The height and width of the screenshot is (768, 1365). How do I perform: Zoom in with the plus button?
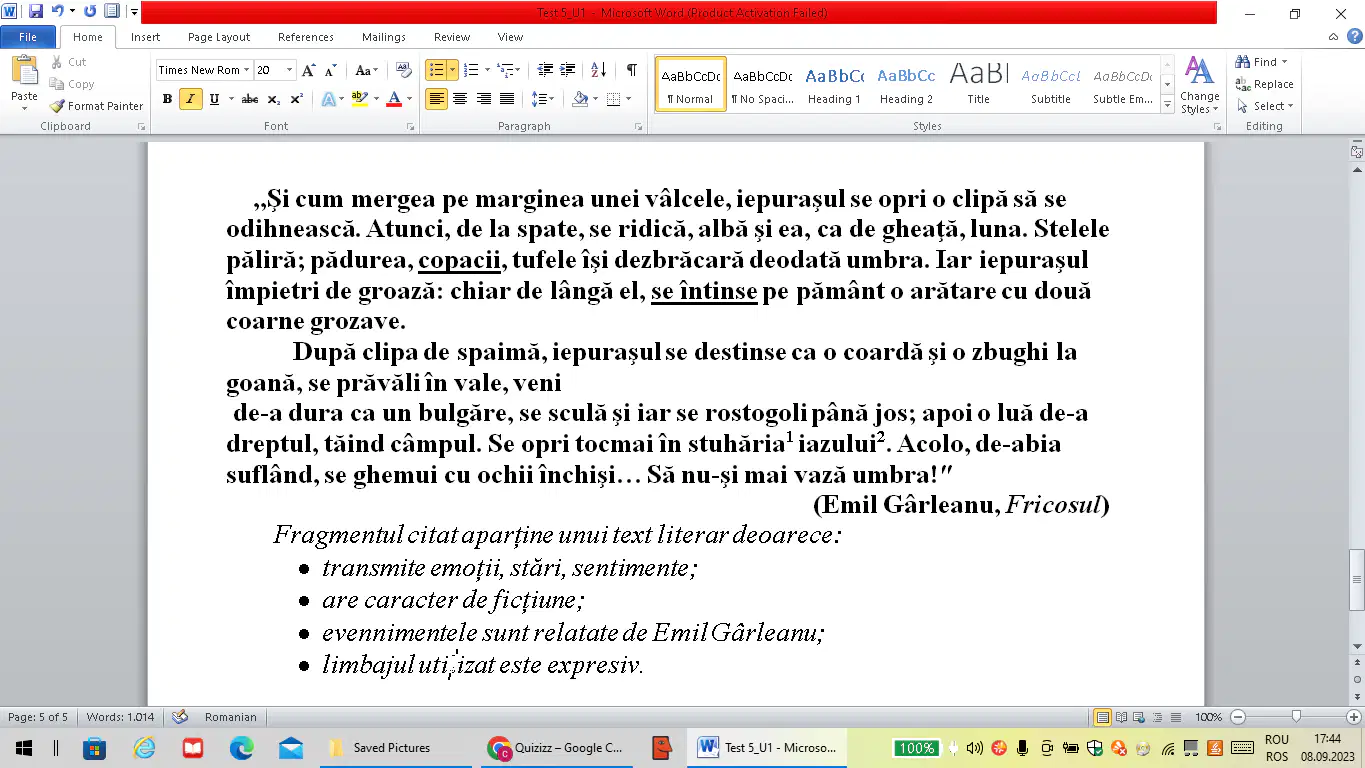1355,717
